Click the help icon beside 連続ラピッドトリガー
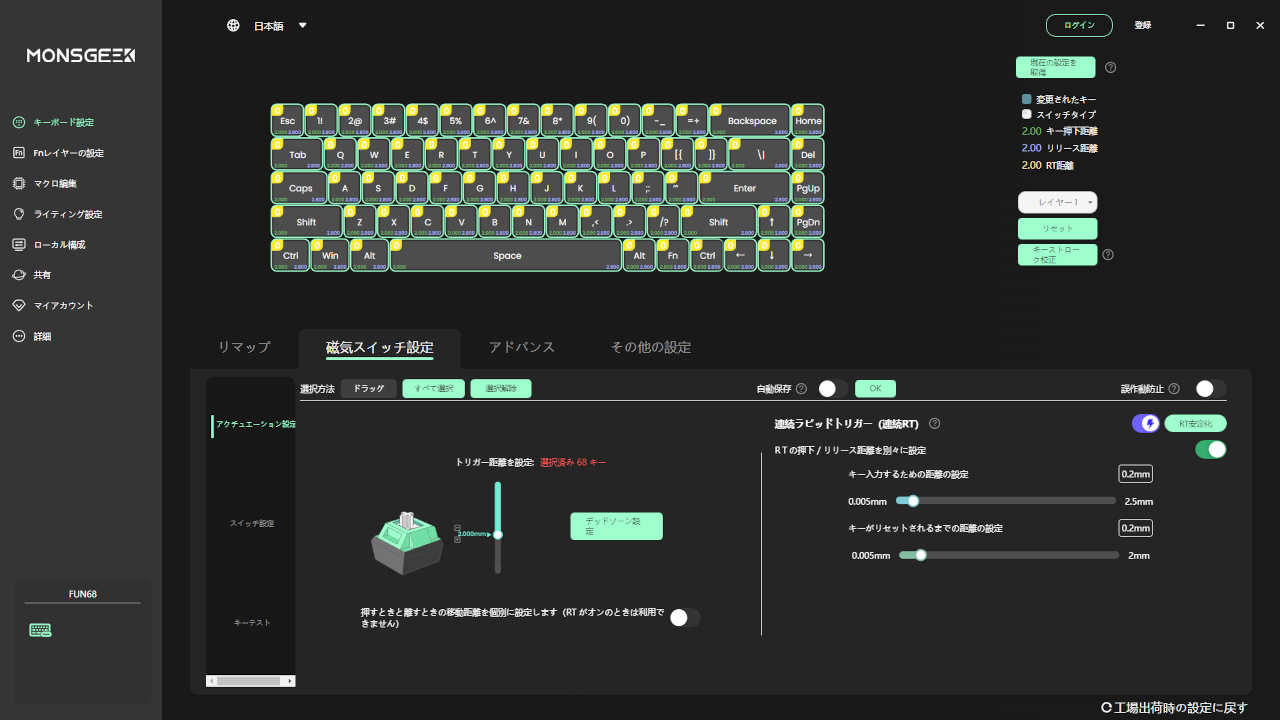The width and height of the screenshot is (1280, 720). (934, 424)
